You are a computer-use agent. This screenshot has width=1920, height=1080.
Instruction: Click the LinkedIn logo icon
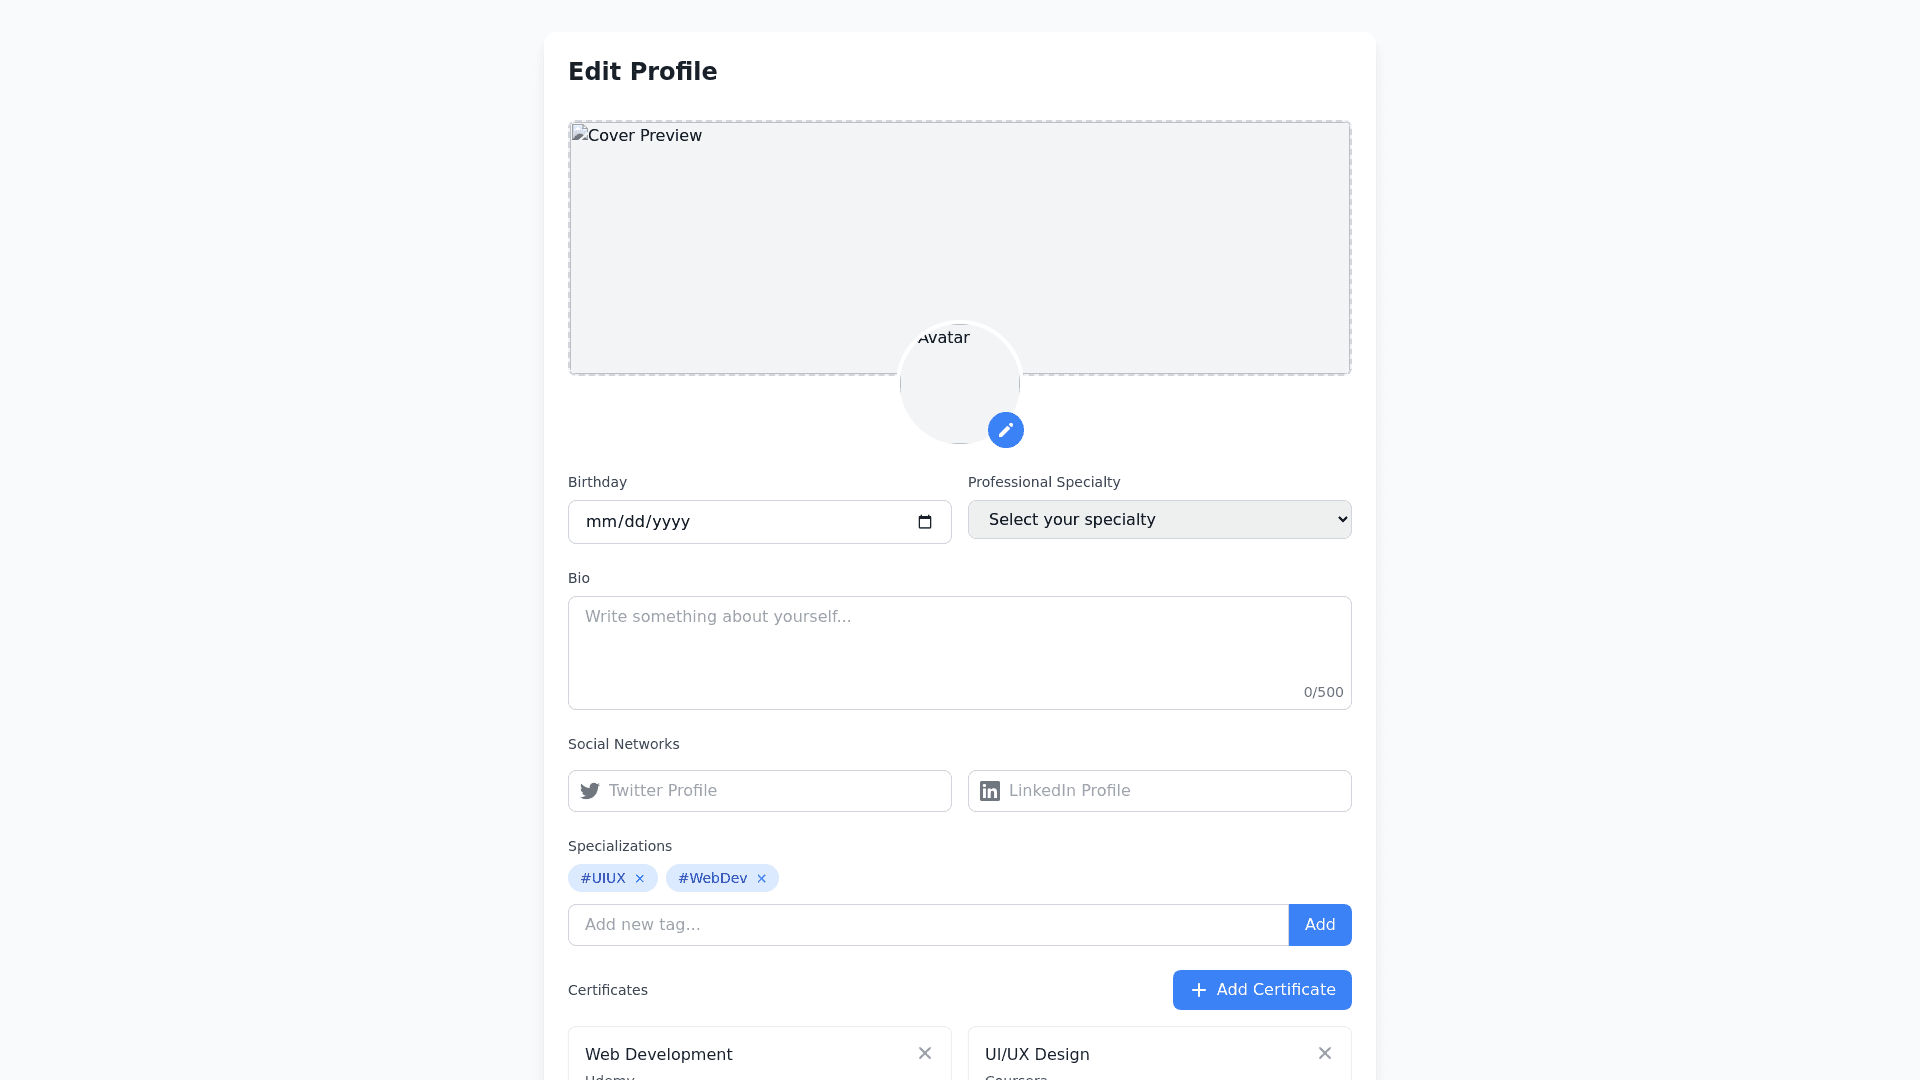coord(990,791)
